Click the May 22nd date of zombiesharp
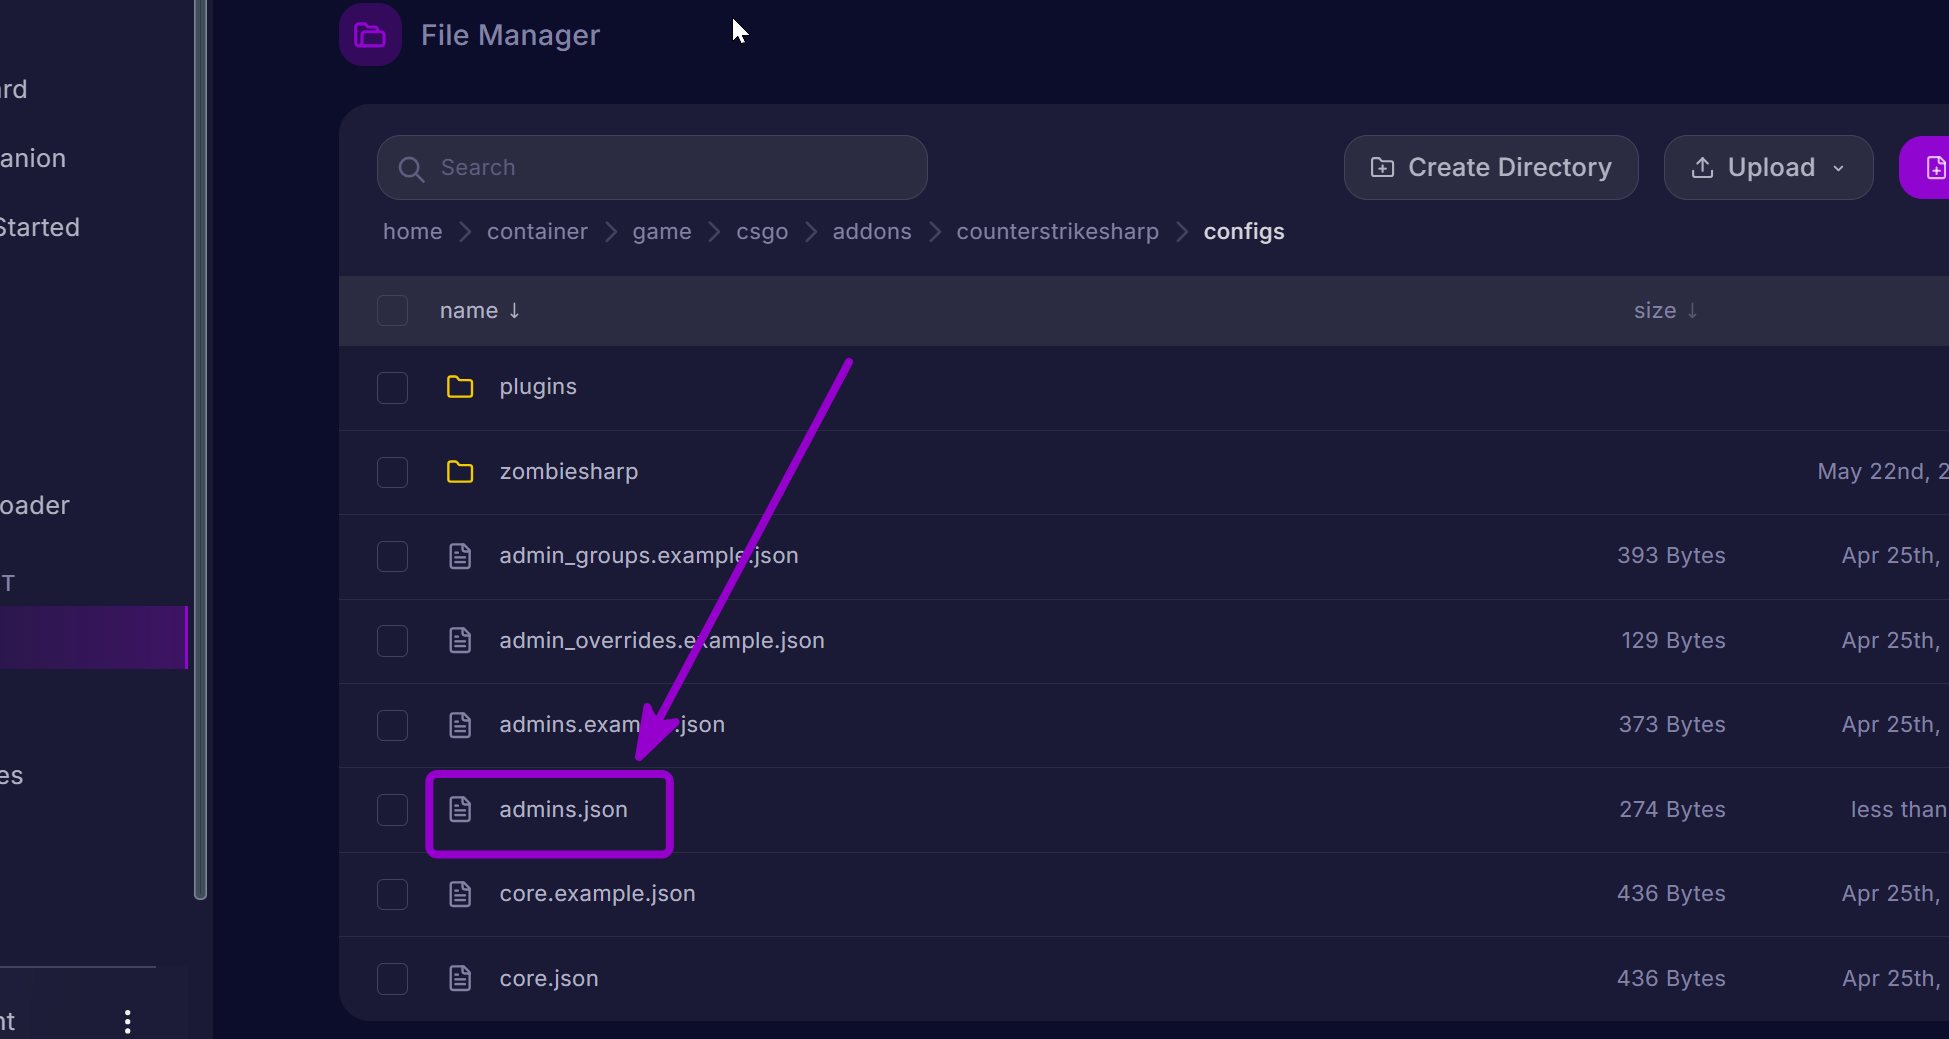The width and height of the screenshot is (1949, 1039). [x=1883, y=472]
